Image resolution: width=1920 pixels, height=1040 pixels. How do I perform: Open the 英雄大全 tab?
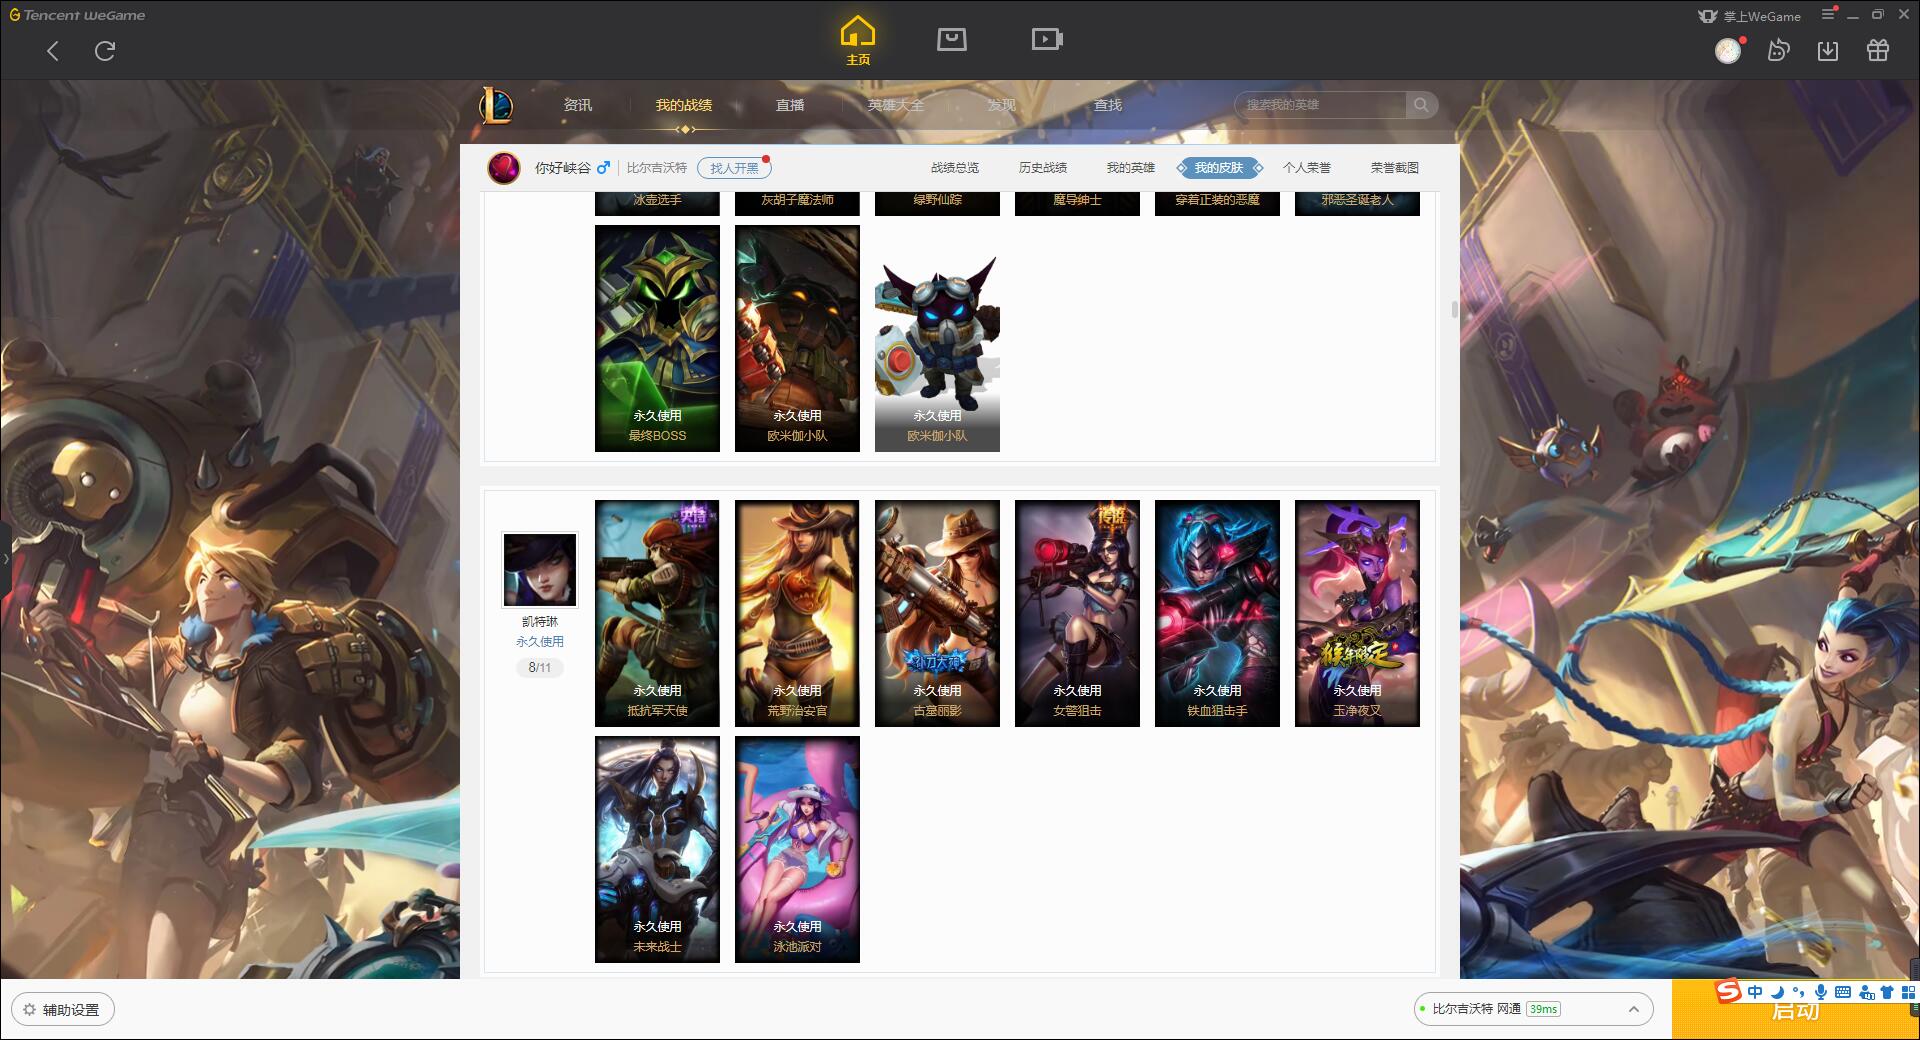coord(896,105)
